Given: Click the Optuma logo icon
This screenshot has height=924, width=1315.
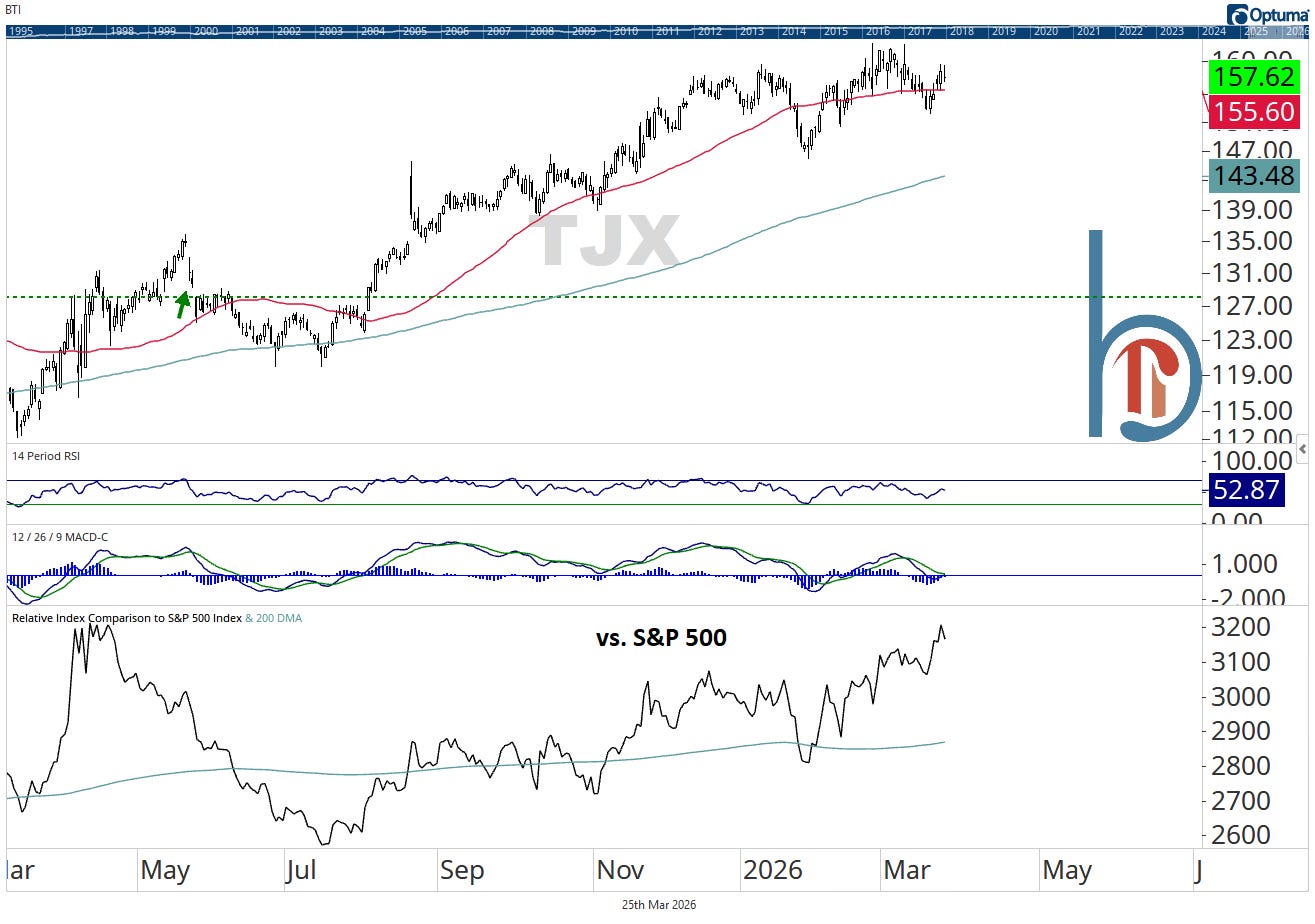Looking at the screenshot, I should [x=1238, y=14].
